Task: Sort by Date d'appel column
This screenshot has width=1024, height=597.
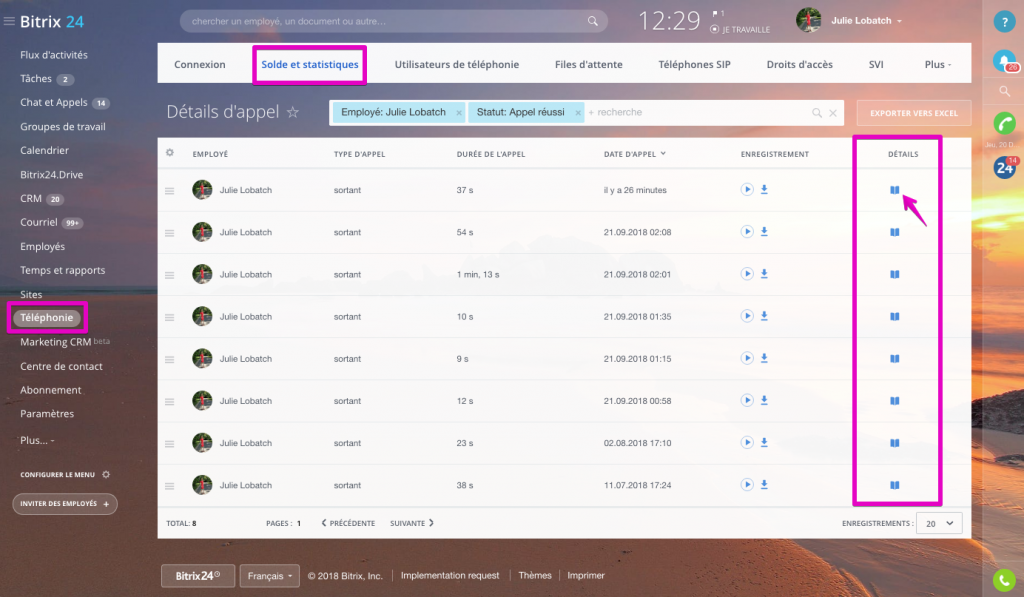Action: (634, 154)
